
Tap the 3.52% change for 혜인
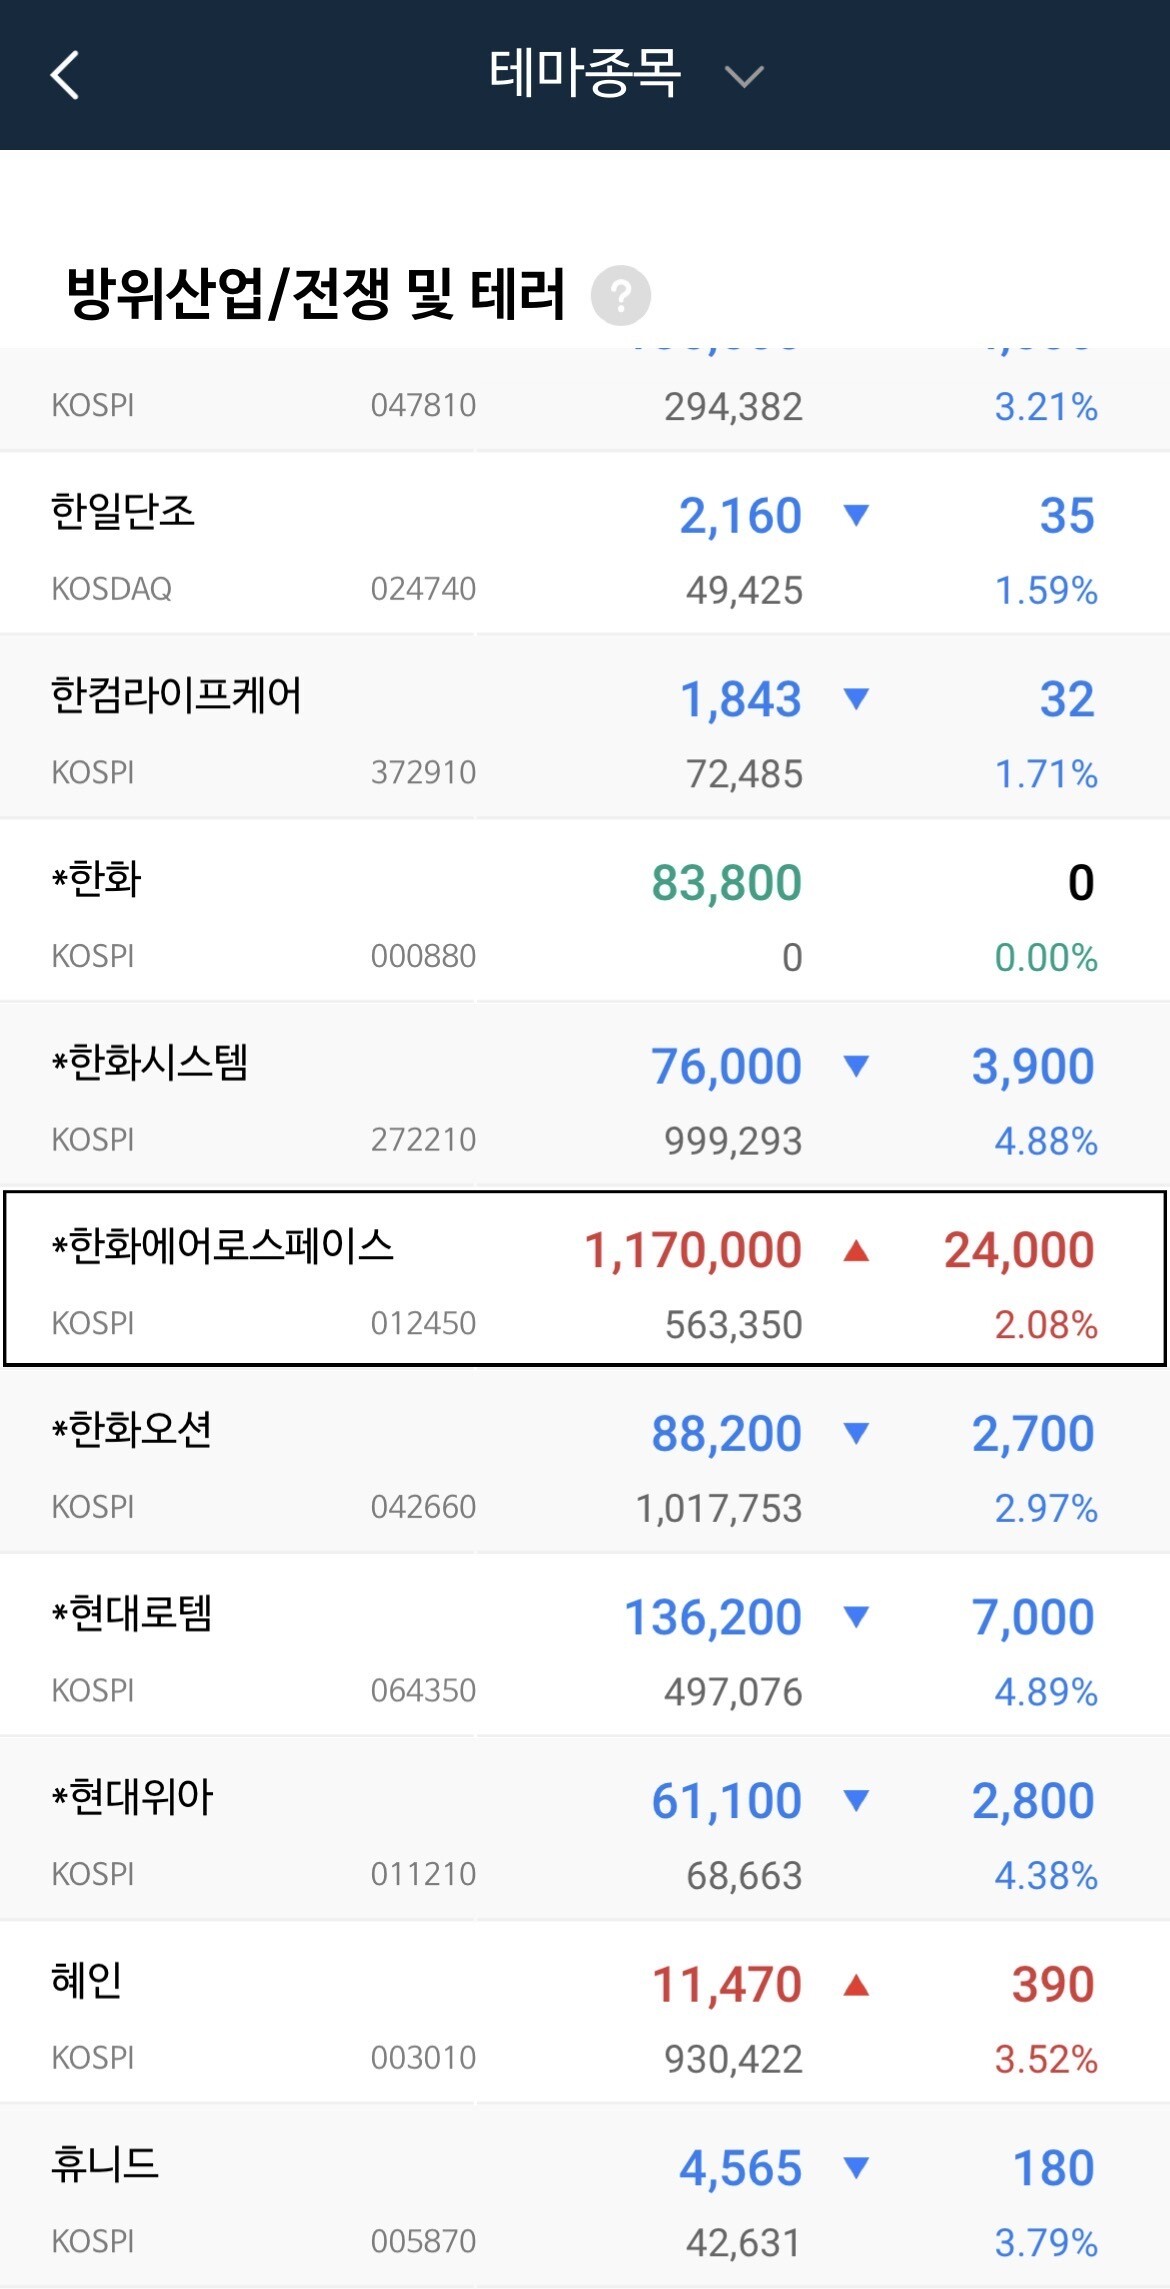(1046, 2060)
